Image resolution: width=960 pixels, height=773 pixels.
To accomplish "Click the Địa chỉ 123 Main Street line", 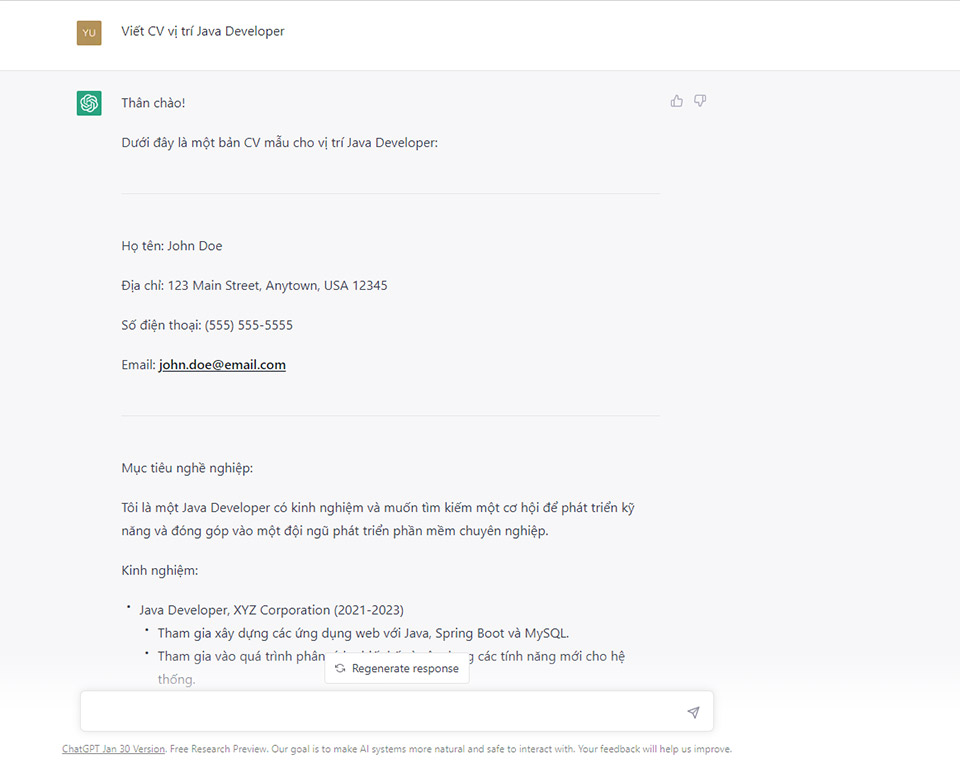I will [x=254, y=286].
